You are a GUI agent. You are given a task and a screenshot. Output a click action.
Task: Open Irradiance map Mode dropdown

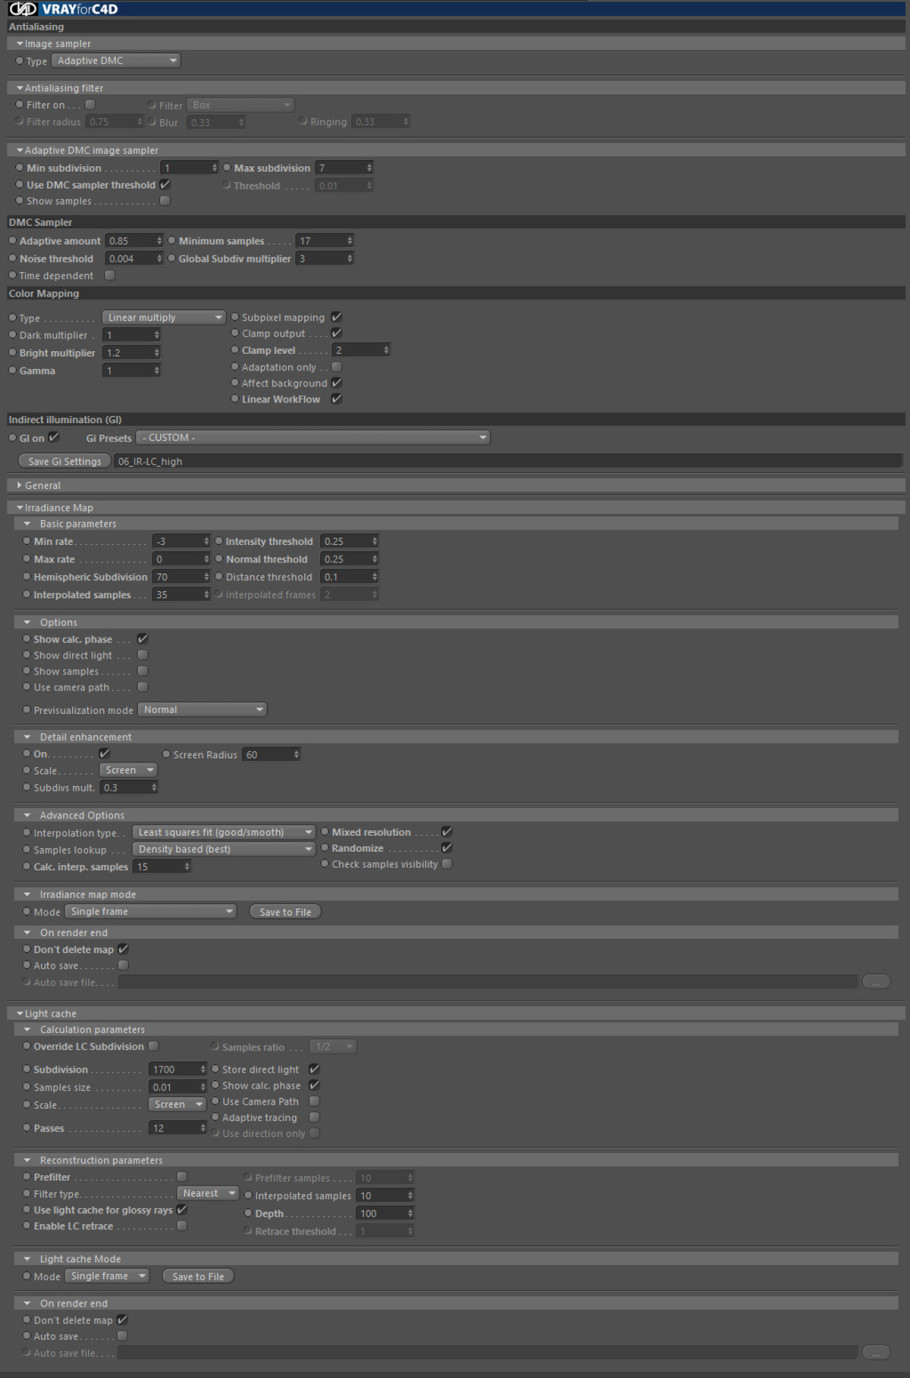click(x=151, y=912)
